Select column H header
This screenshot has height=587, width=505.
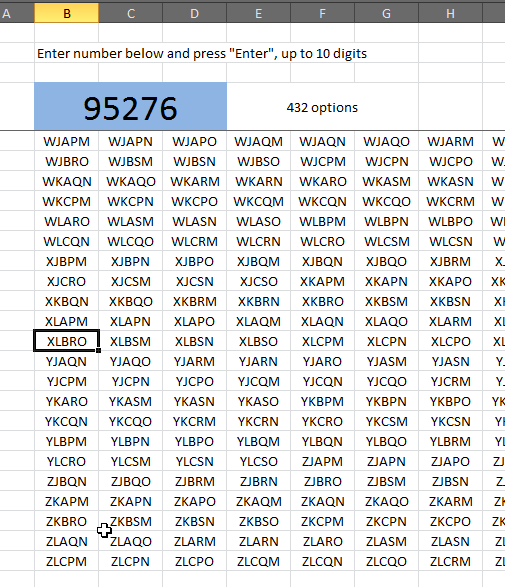tap(450, 13)
